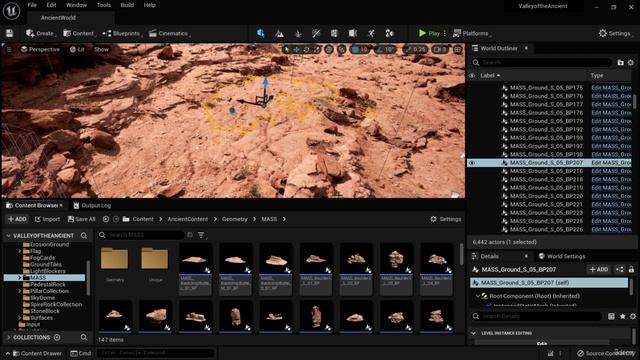Click World Outliner new folder icon
The width and height of the screenshot is (640, 360).
tap(620, 62)
